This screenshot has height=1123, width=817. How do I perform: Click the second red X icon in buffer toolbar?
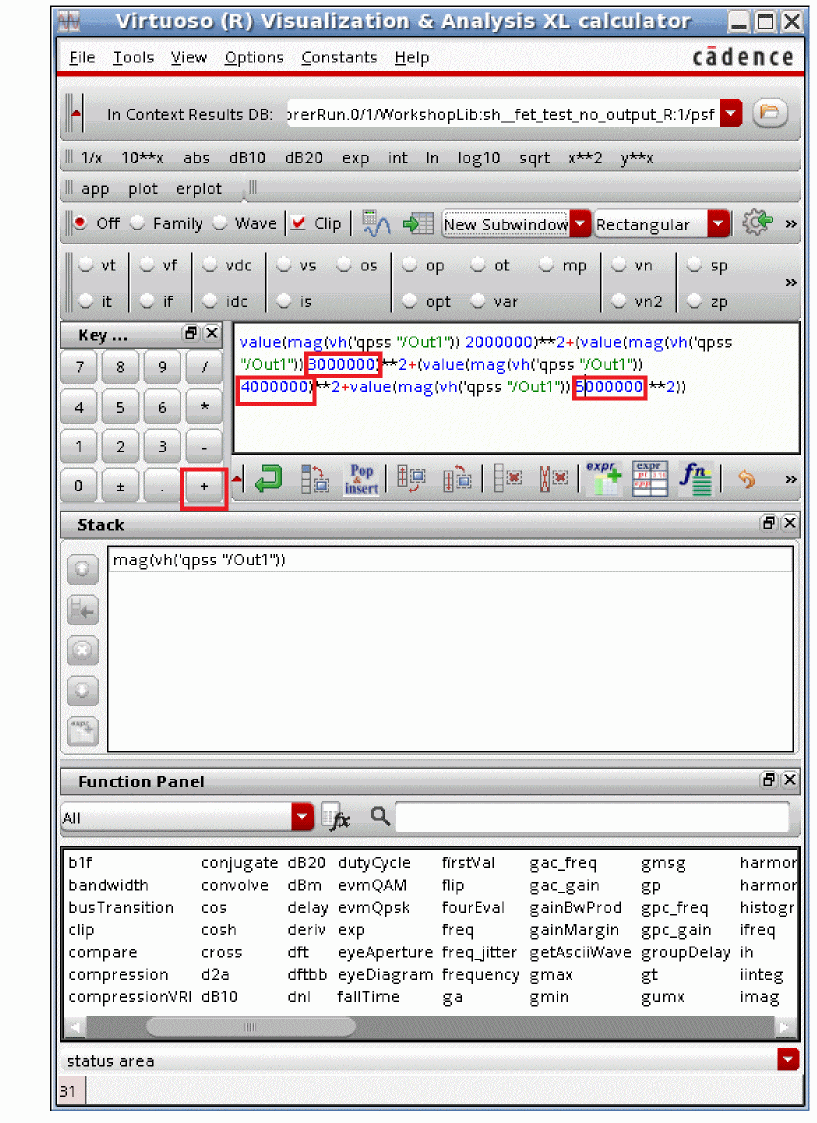coord(553,478)
